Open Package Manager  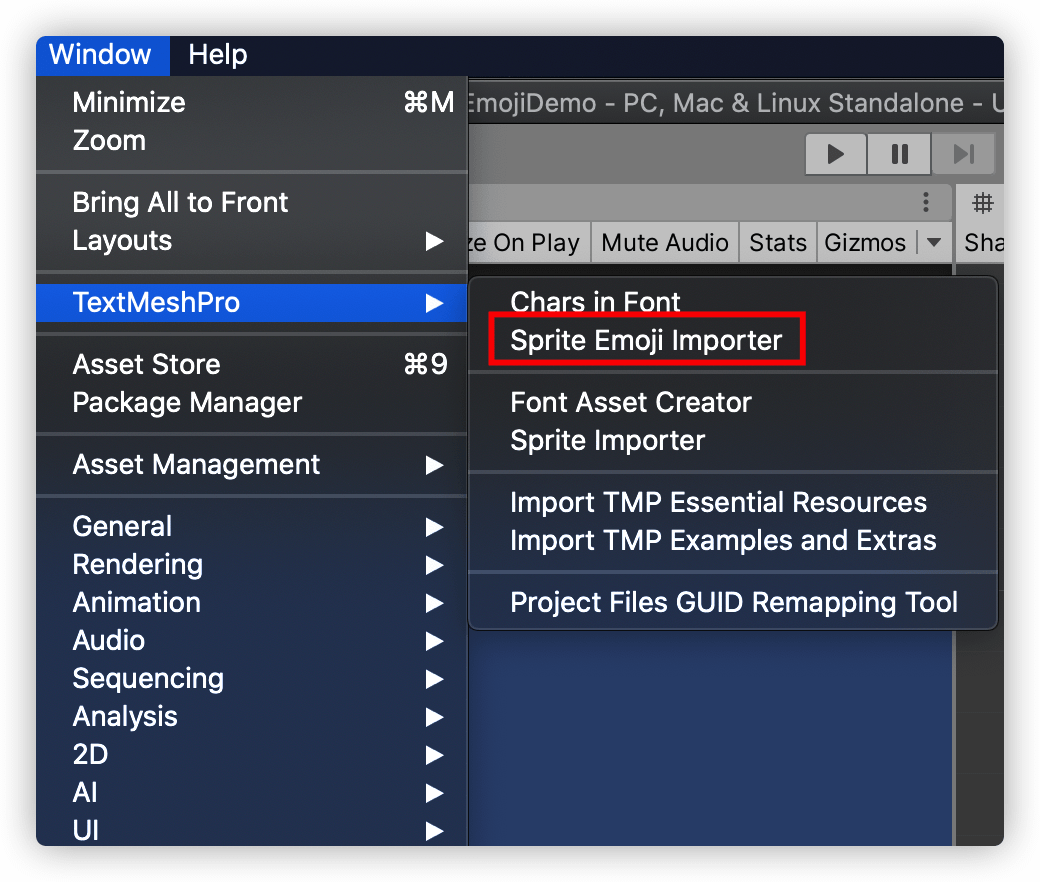(x=252, y=403)
